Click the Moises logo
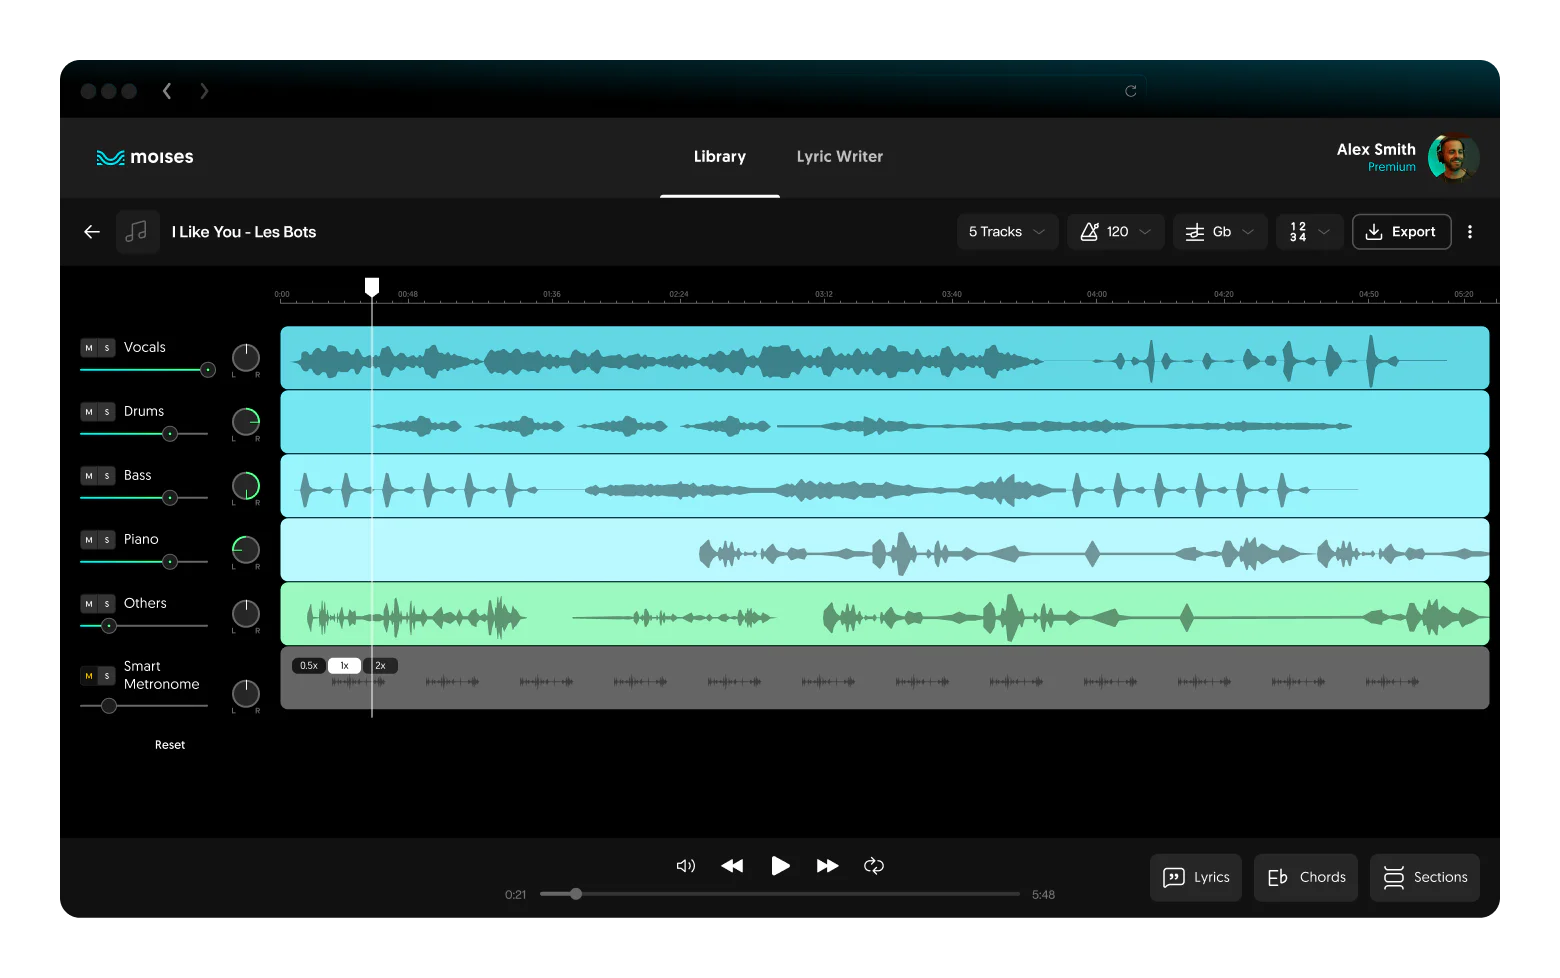This screenshot has height=978, width=1560. point(145,157)
